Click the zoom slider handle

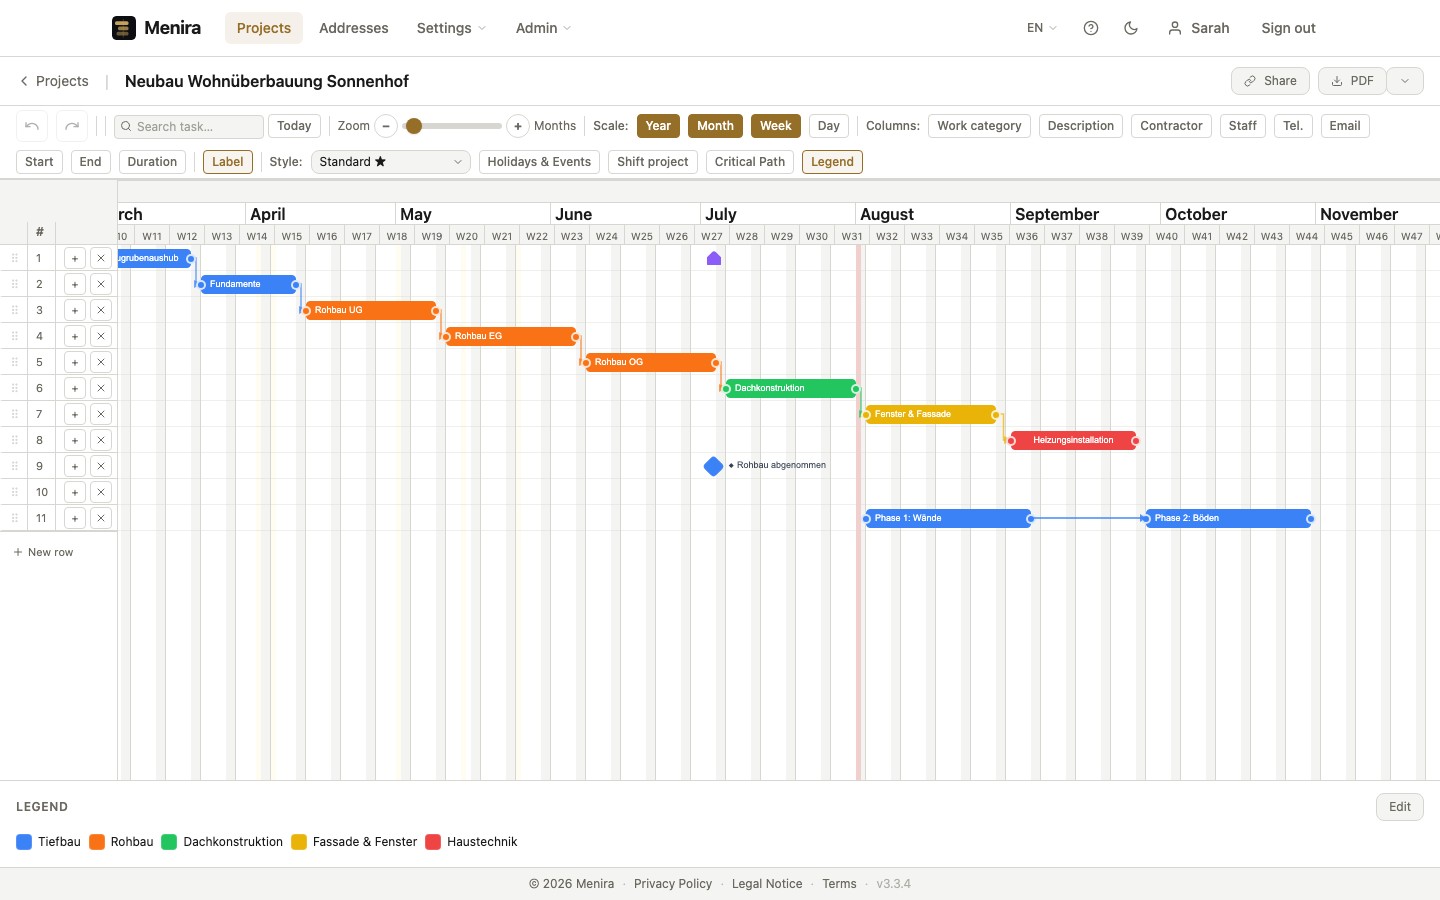[x=414, y=126]
